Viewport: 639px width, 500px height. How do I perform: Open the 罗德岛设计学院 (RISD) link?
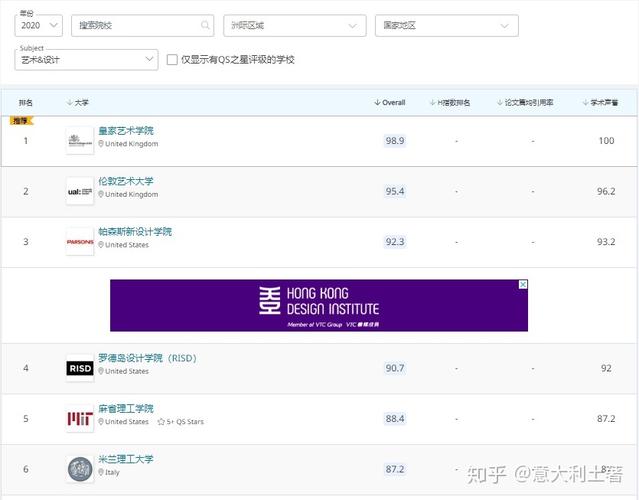coord(148,358)
